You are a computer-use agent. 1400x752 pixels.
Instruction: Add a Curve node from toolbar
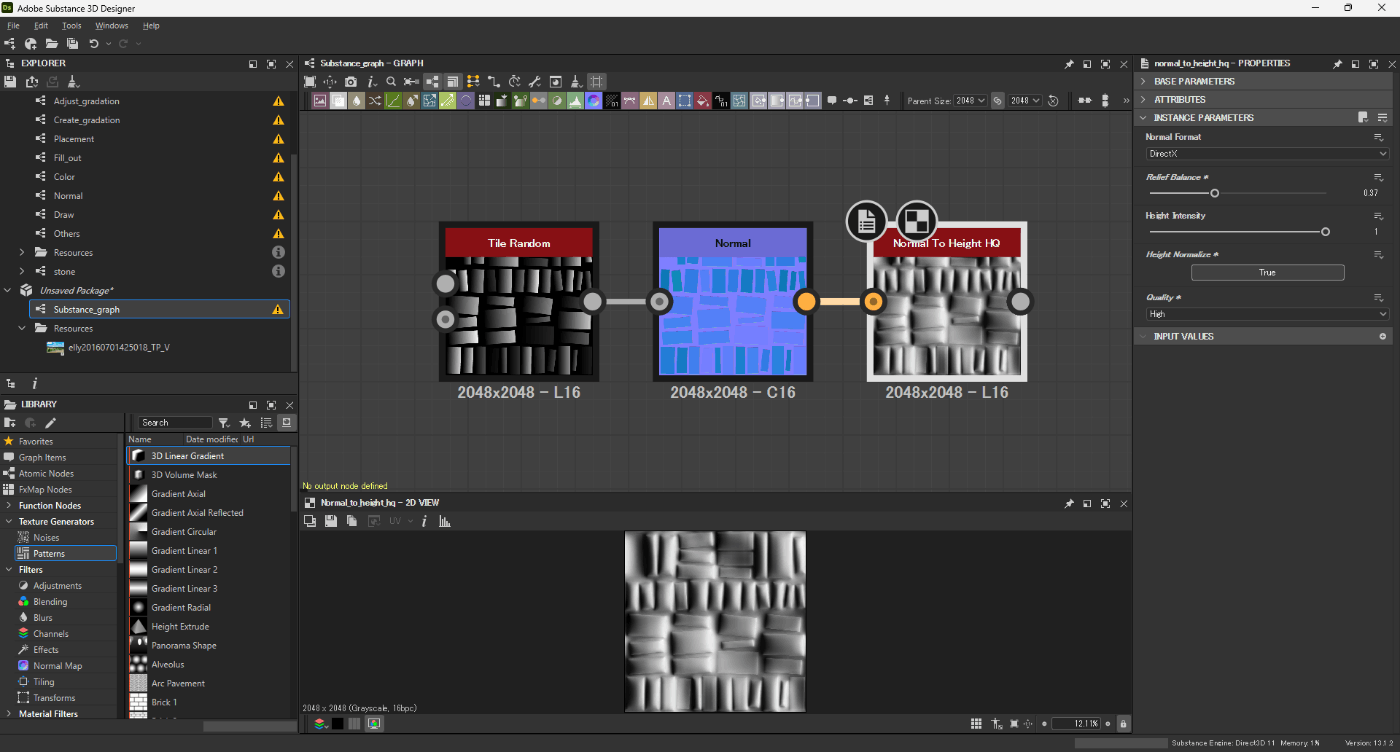coord(393,100)
